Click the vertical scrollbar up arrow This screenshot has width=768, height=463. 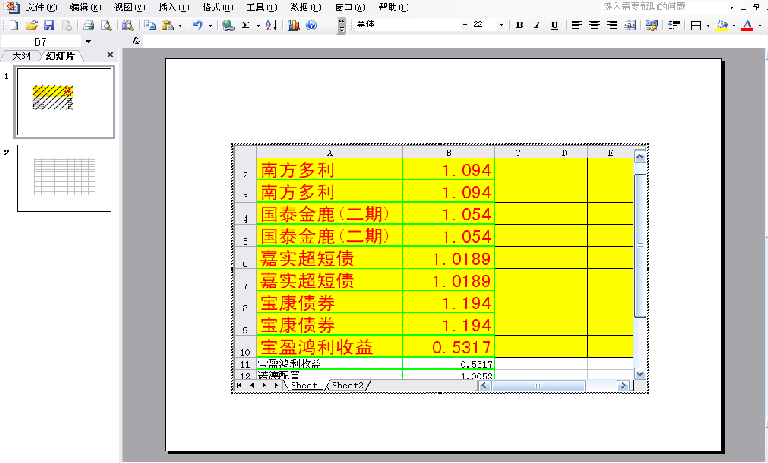(x=640, y=157)
